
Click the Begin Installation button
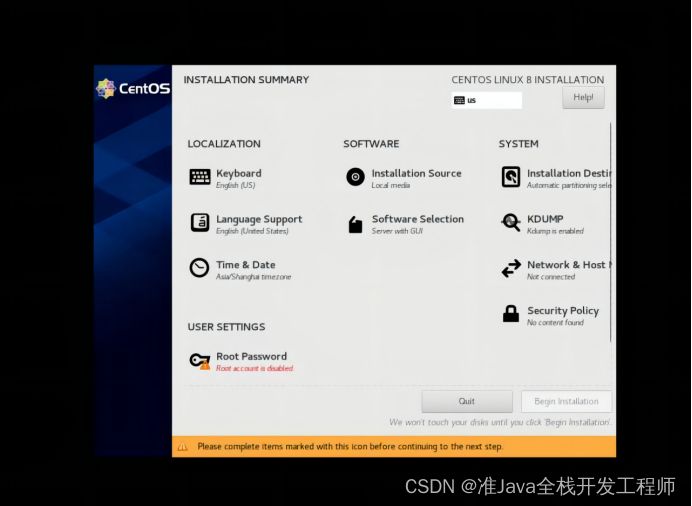coord(566,401)
